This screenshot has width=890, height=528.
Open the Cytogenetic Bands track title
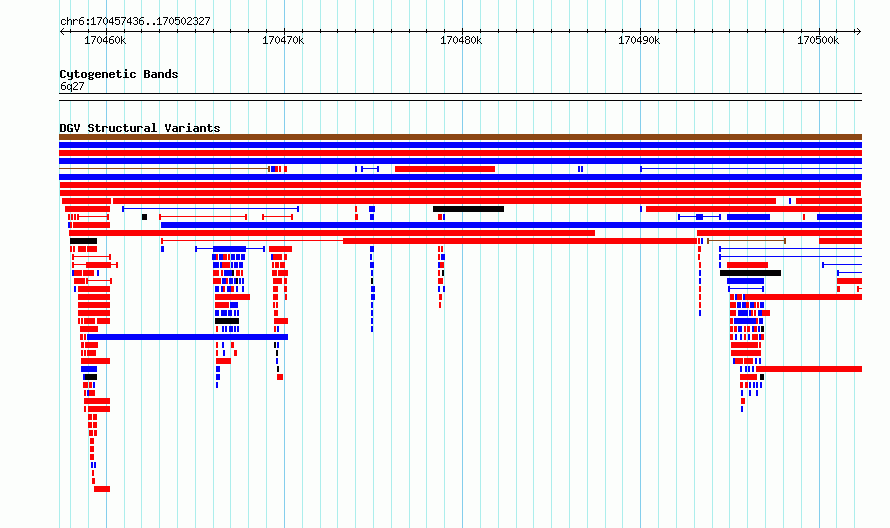tap(119, 74)
